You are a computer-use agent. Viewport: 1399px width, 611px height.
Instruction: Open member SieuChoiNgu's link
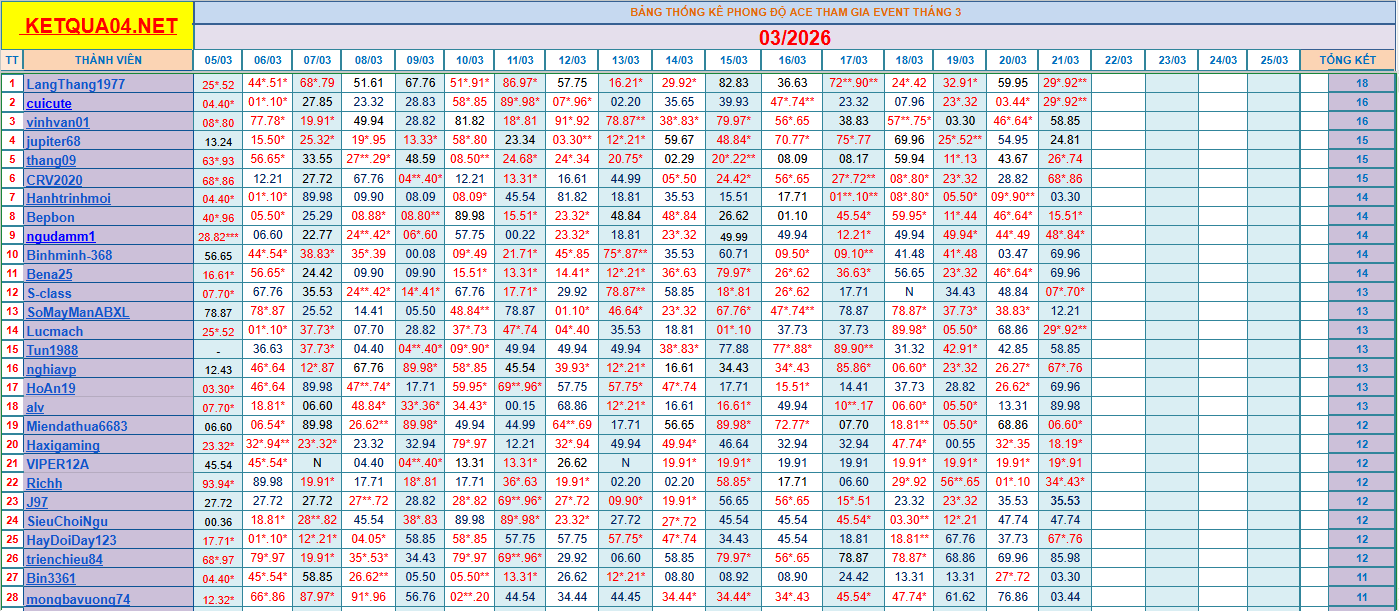point(67,521)
